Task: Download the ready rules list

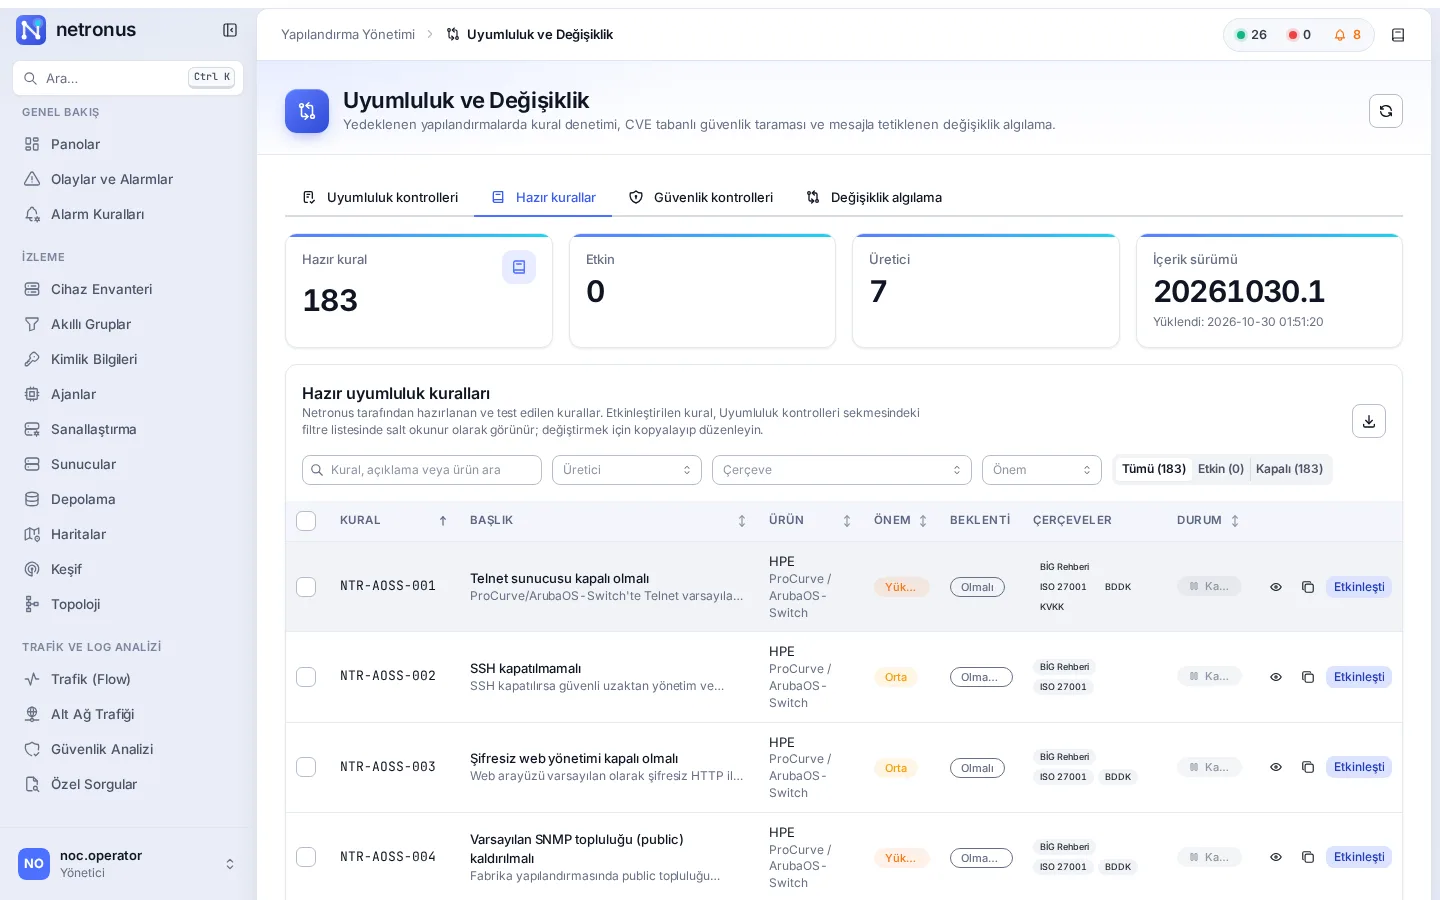Action: tap(1369, 421)
